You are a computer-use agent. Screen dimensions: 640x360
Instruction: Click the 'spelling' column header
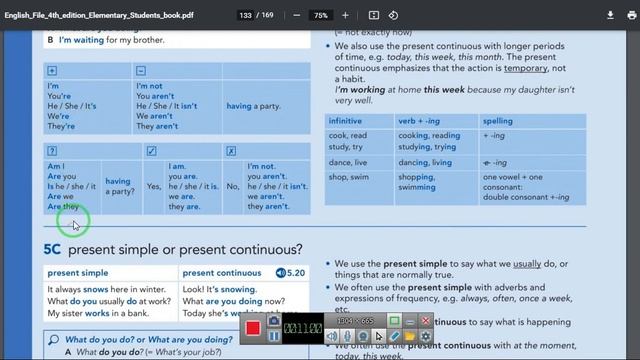[498, 121]
